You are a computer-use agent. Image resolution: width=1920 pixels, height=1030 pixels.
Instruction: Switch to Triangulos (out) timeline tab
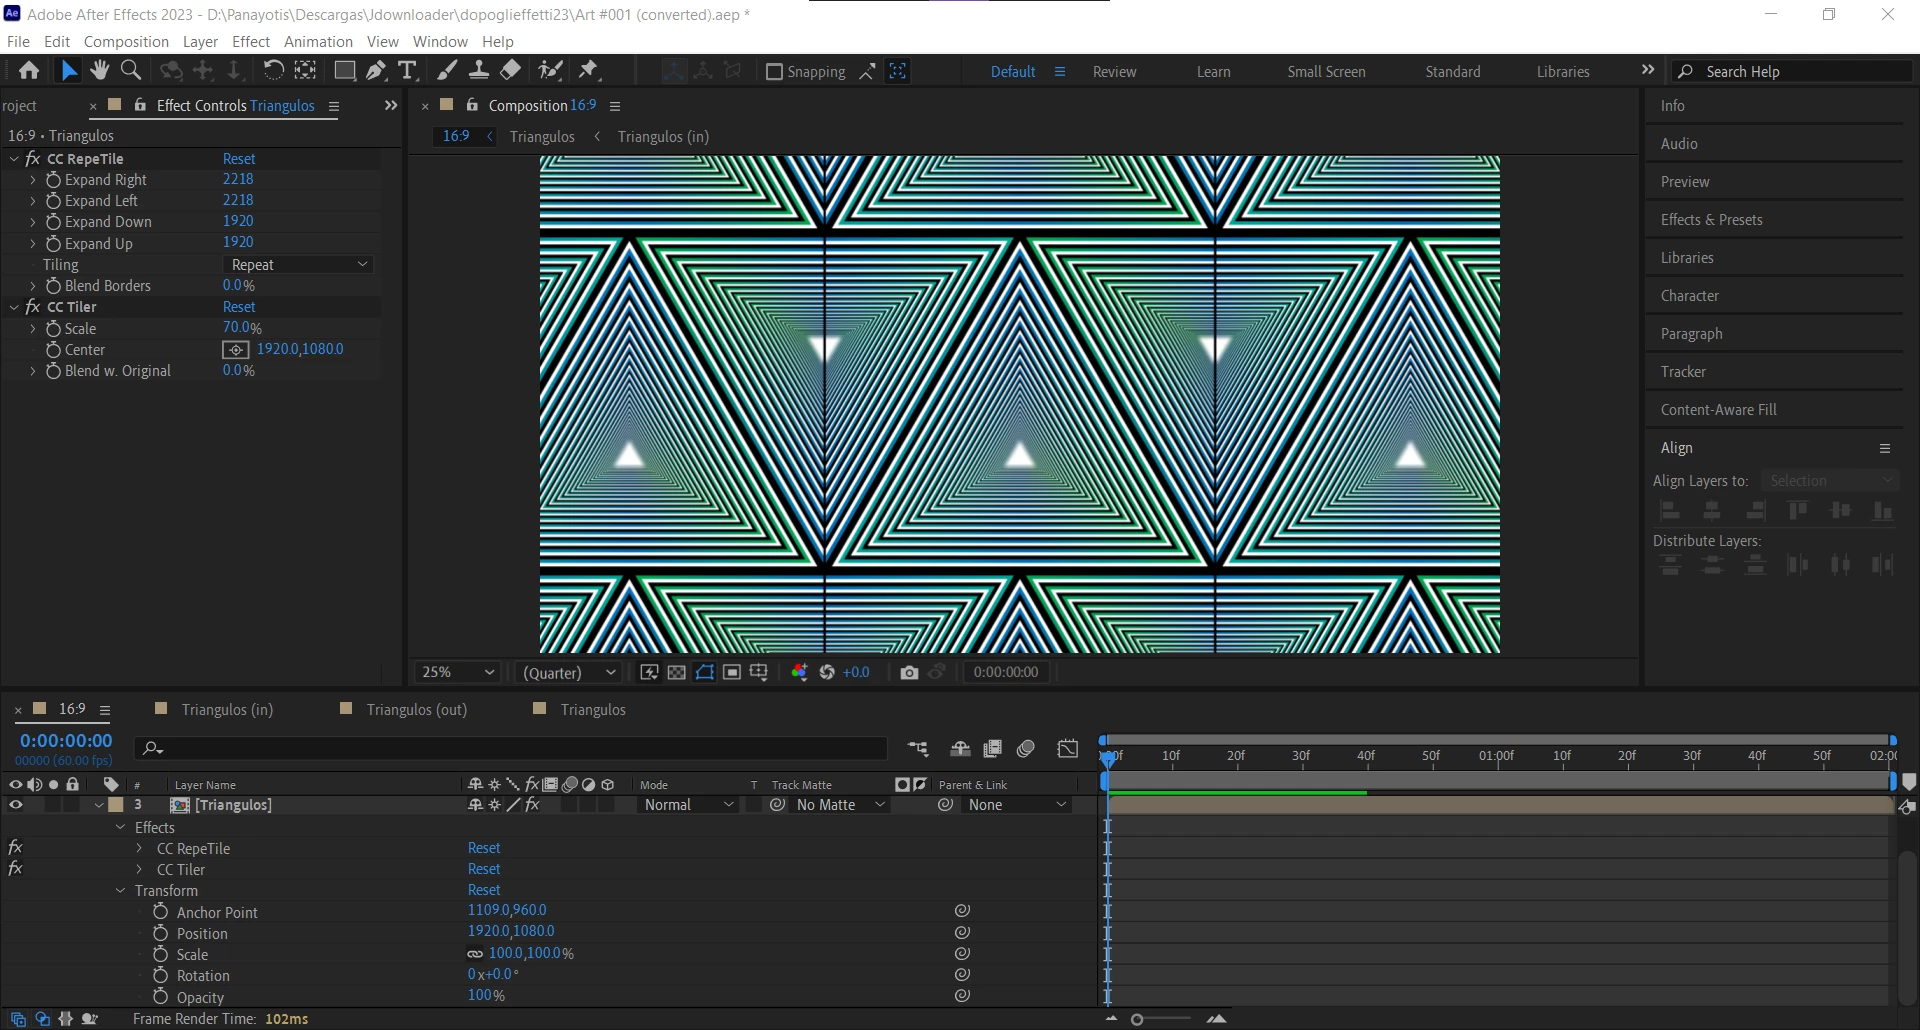[x=417, y=710]
